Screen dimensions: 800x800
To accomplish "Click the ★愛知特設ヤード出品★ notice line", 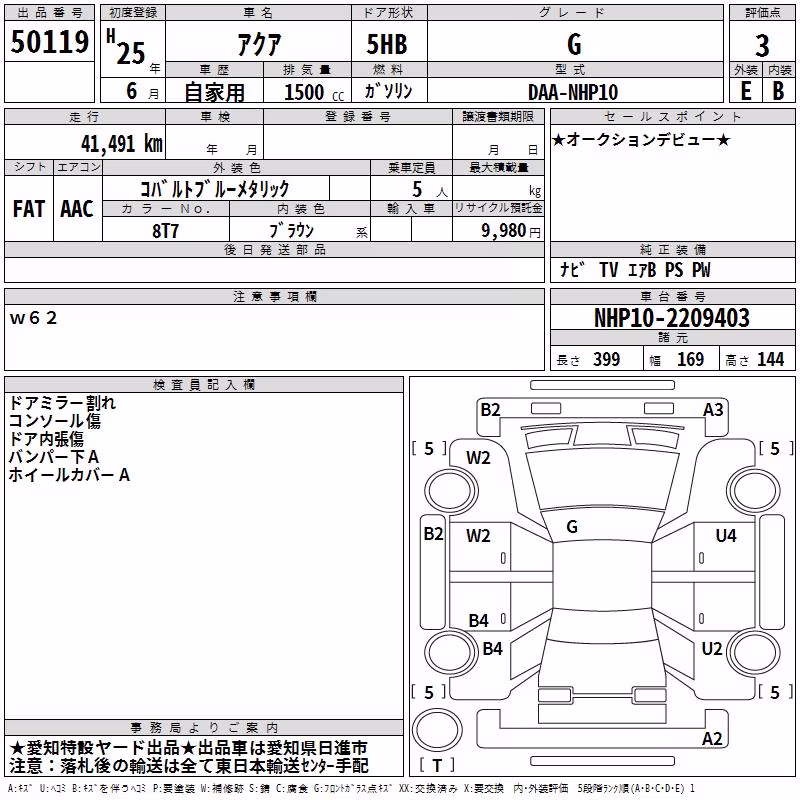I will [x=188, y=748].
